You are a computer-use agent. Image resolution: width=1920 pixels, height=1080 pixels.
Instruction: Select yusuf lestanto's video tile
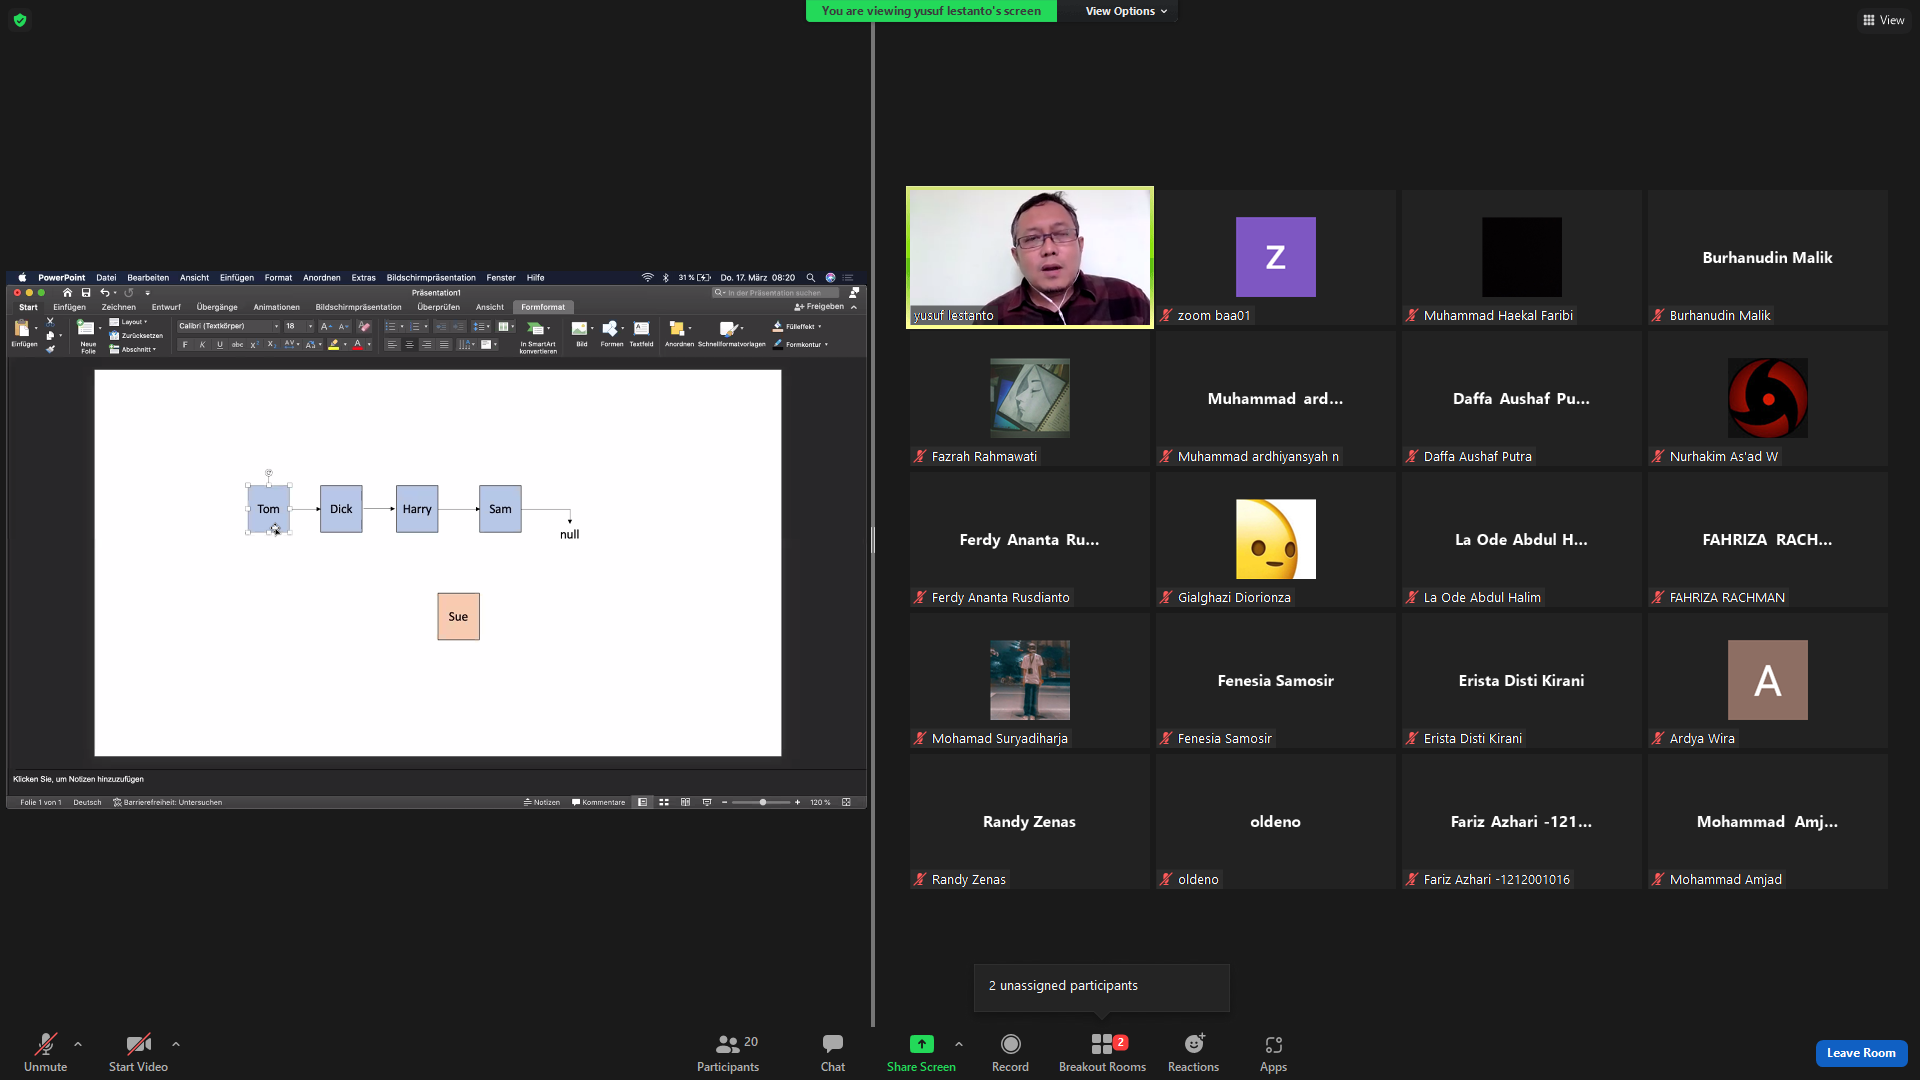(1030, 257)
